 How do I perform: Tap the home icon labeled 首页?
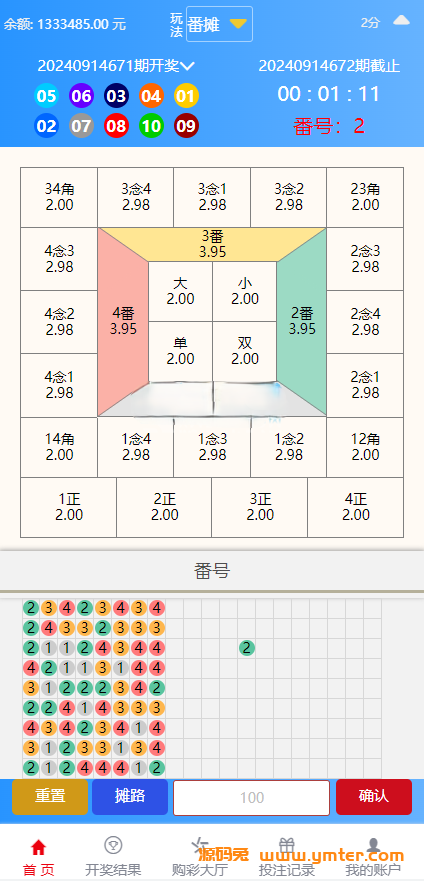[x=38, y=847]
